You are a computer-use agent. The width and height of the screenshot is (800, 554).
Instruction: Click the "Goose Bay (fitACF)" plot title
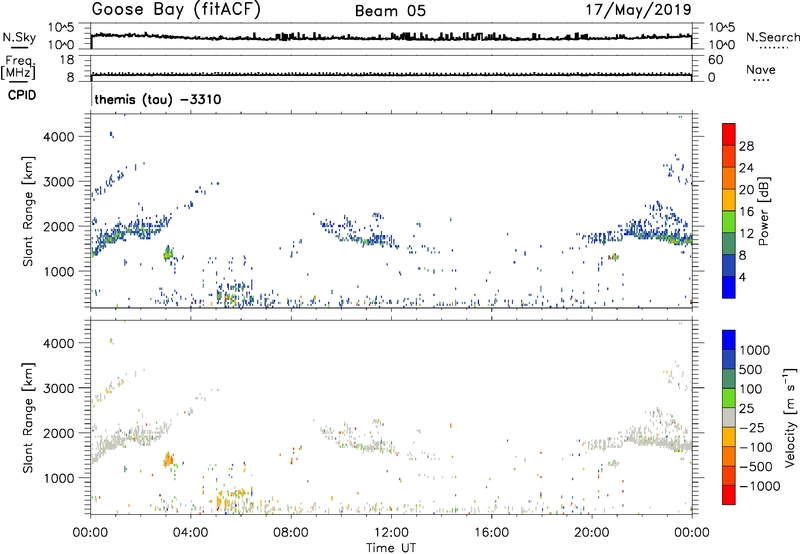tap(176, 10)
